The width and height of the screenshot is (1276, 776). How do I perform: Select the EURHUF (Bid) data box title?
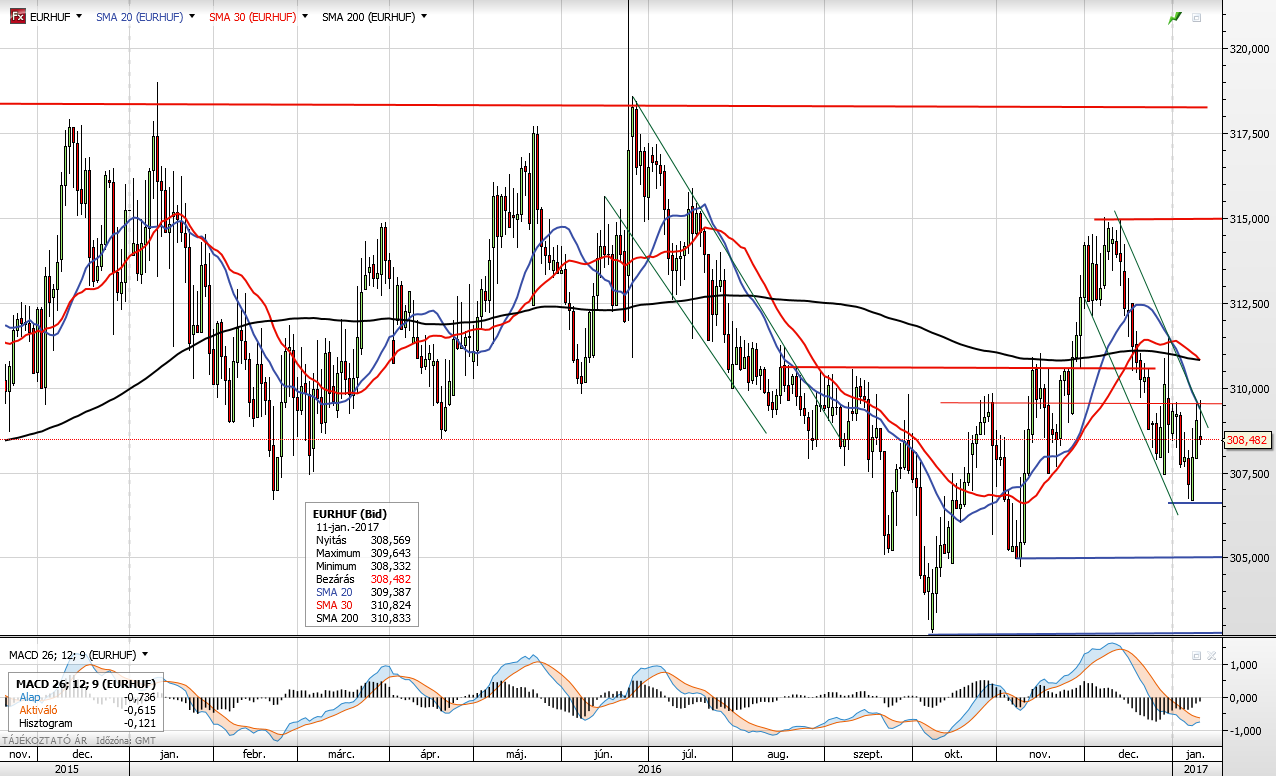[350, 514]
